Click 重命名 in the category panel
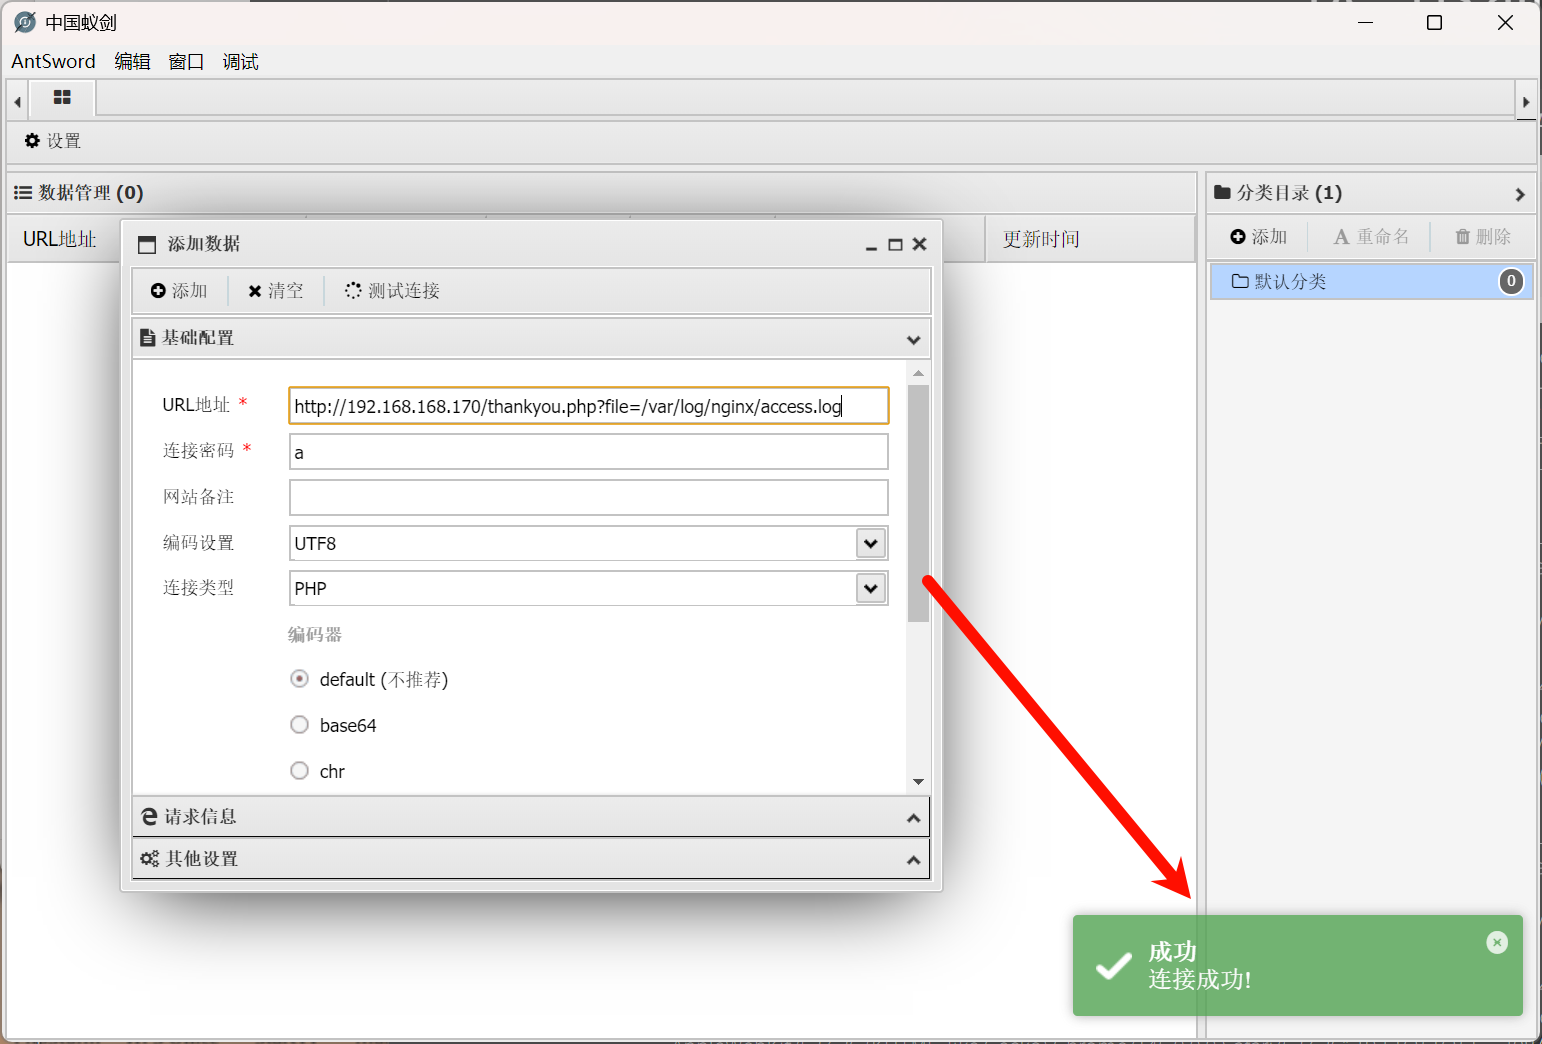This screenshot has height=1044, width=1542. click(1371, 237)
